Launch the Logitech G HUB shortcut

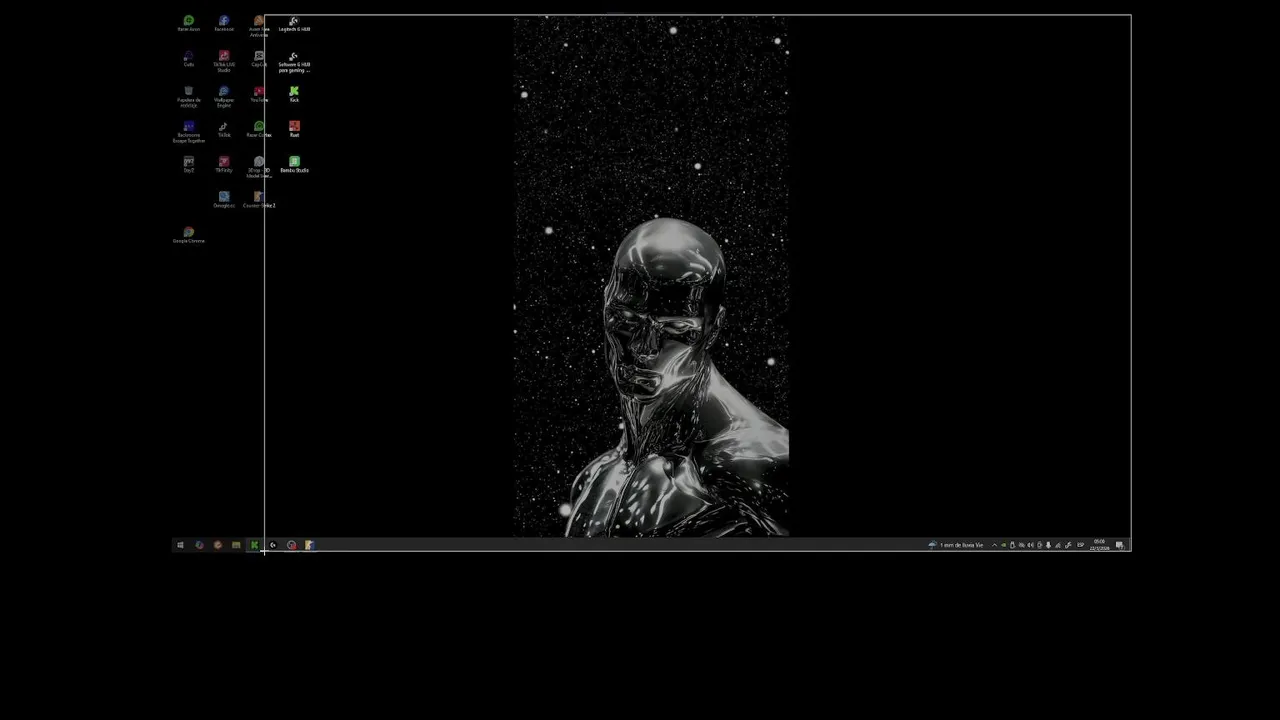click(x=294, y=23)
